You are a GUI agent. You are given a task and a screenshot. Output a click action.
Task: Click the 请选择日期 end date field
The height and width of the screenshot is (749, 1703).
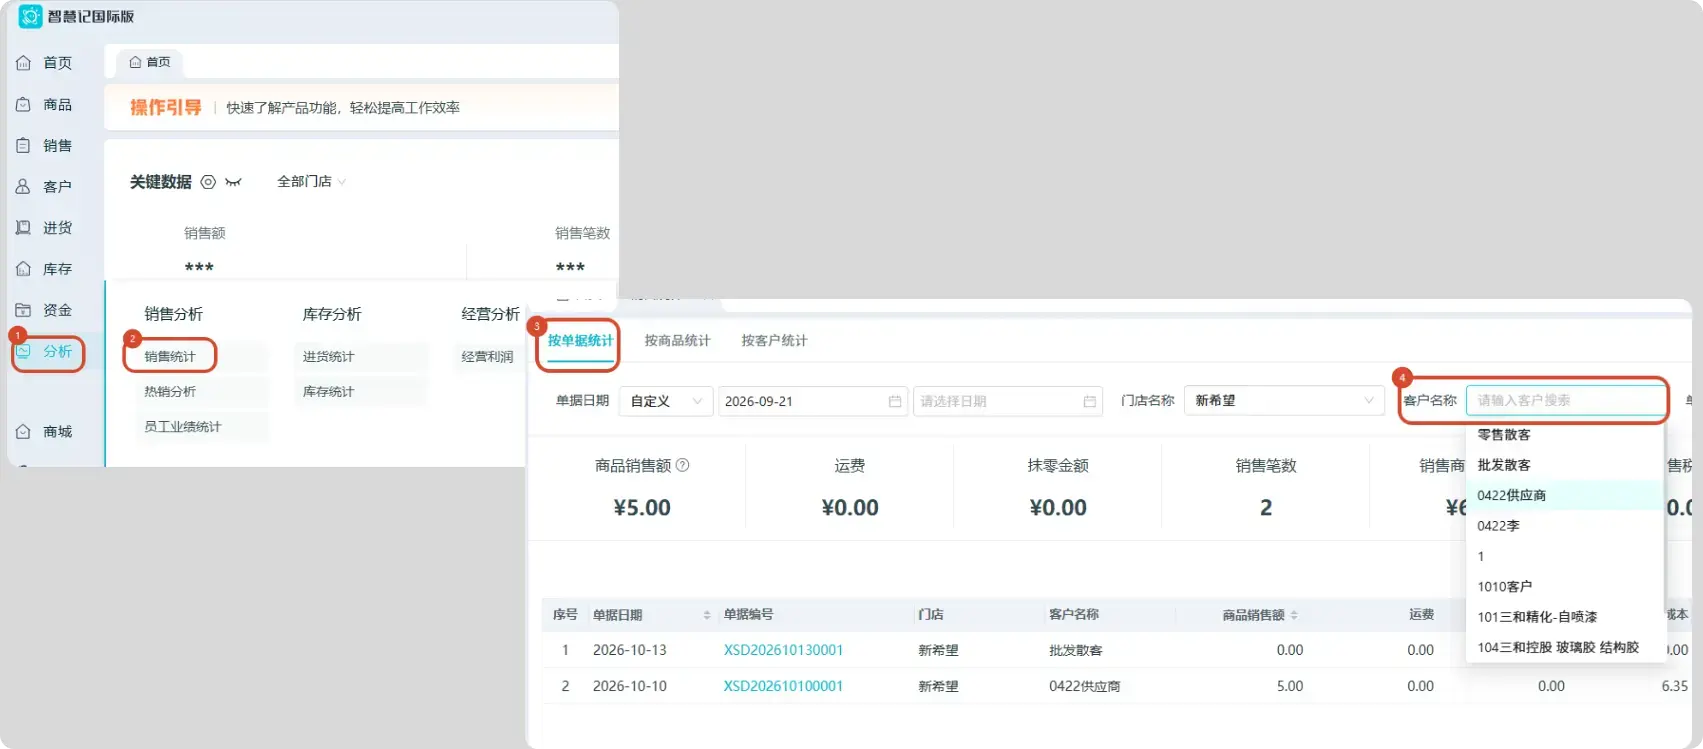(1007, 401)
